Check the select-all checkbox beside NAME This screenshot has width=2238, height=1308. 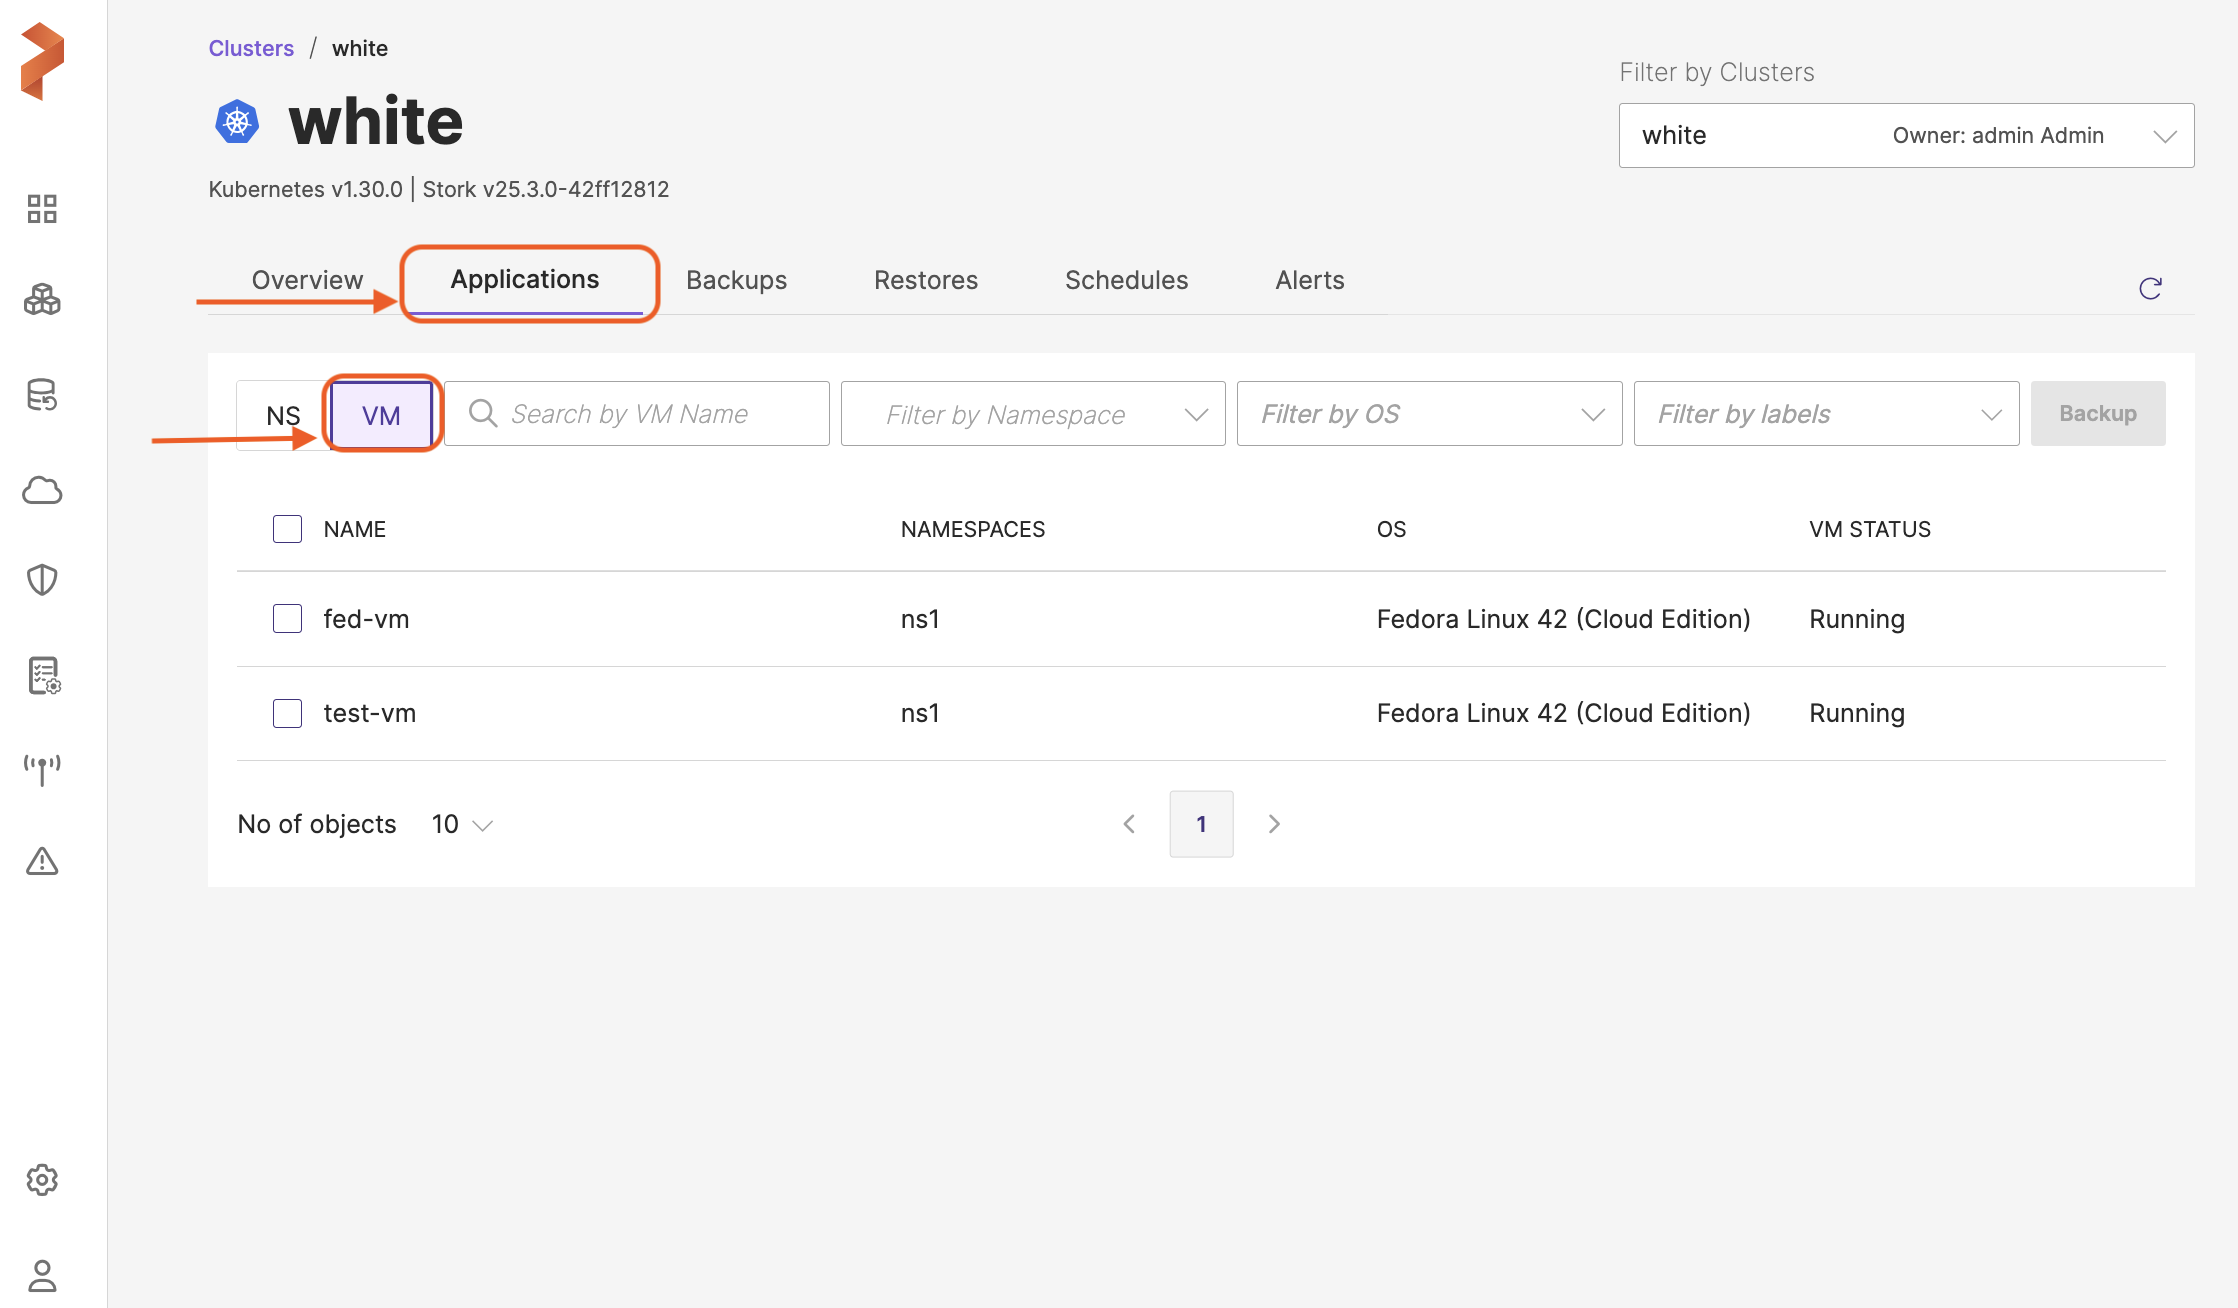[x=287, y=529]
